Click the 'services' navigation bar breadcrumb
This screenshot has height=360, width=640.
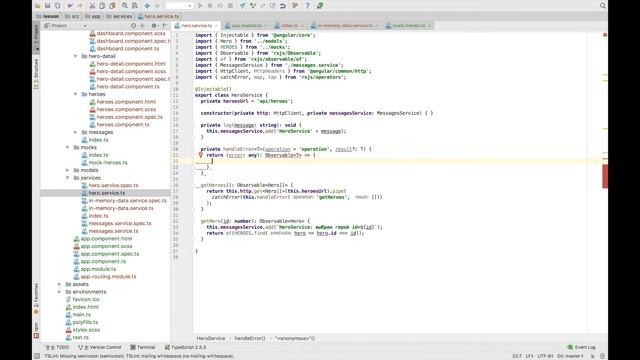(119, 16)
